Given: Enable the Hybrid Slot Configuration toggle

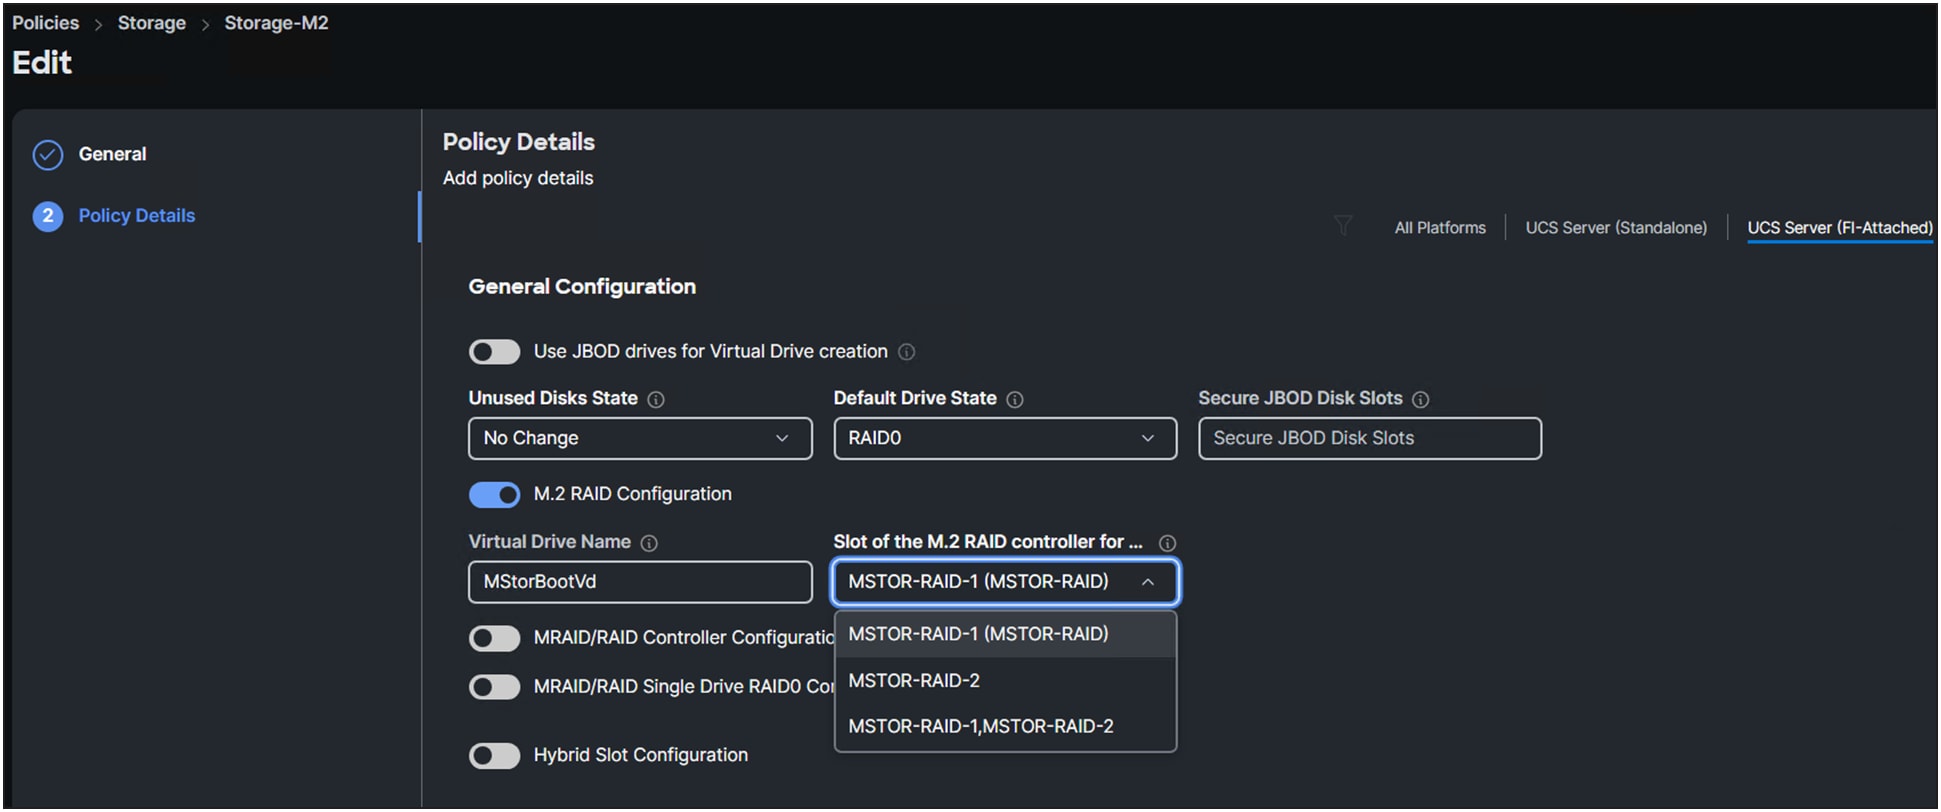Looking at the screenshot, I should coord(495,756).
